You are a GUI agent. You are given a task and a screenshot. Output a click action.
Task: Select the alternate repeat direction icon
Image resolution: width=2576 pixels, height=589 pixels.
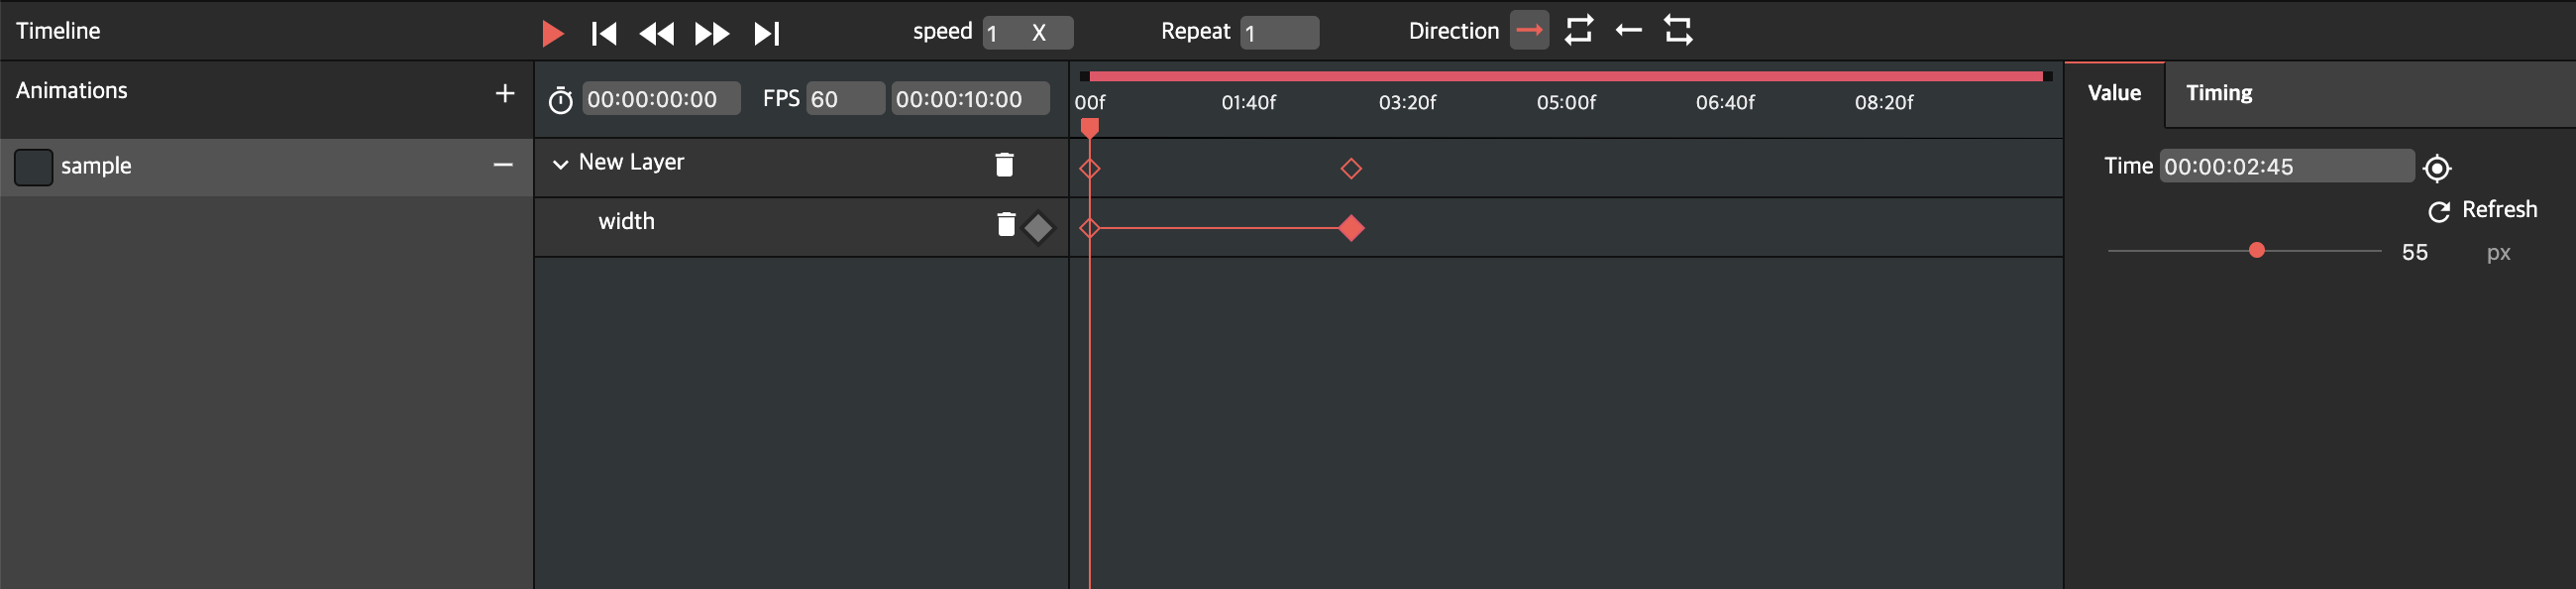(1678, 30)
